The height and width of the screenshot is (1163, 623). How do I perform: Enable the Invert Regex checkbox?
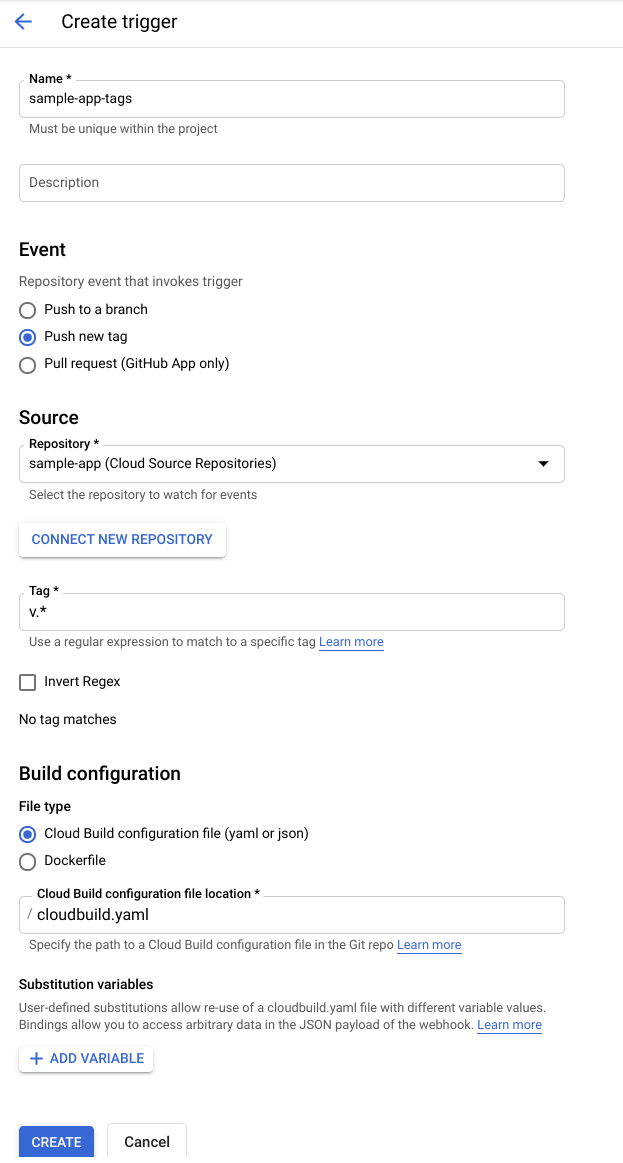28,682
